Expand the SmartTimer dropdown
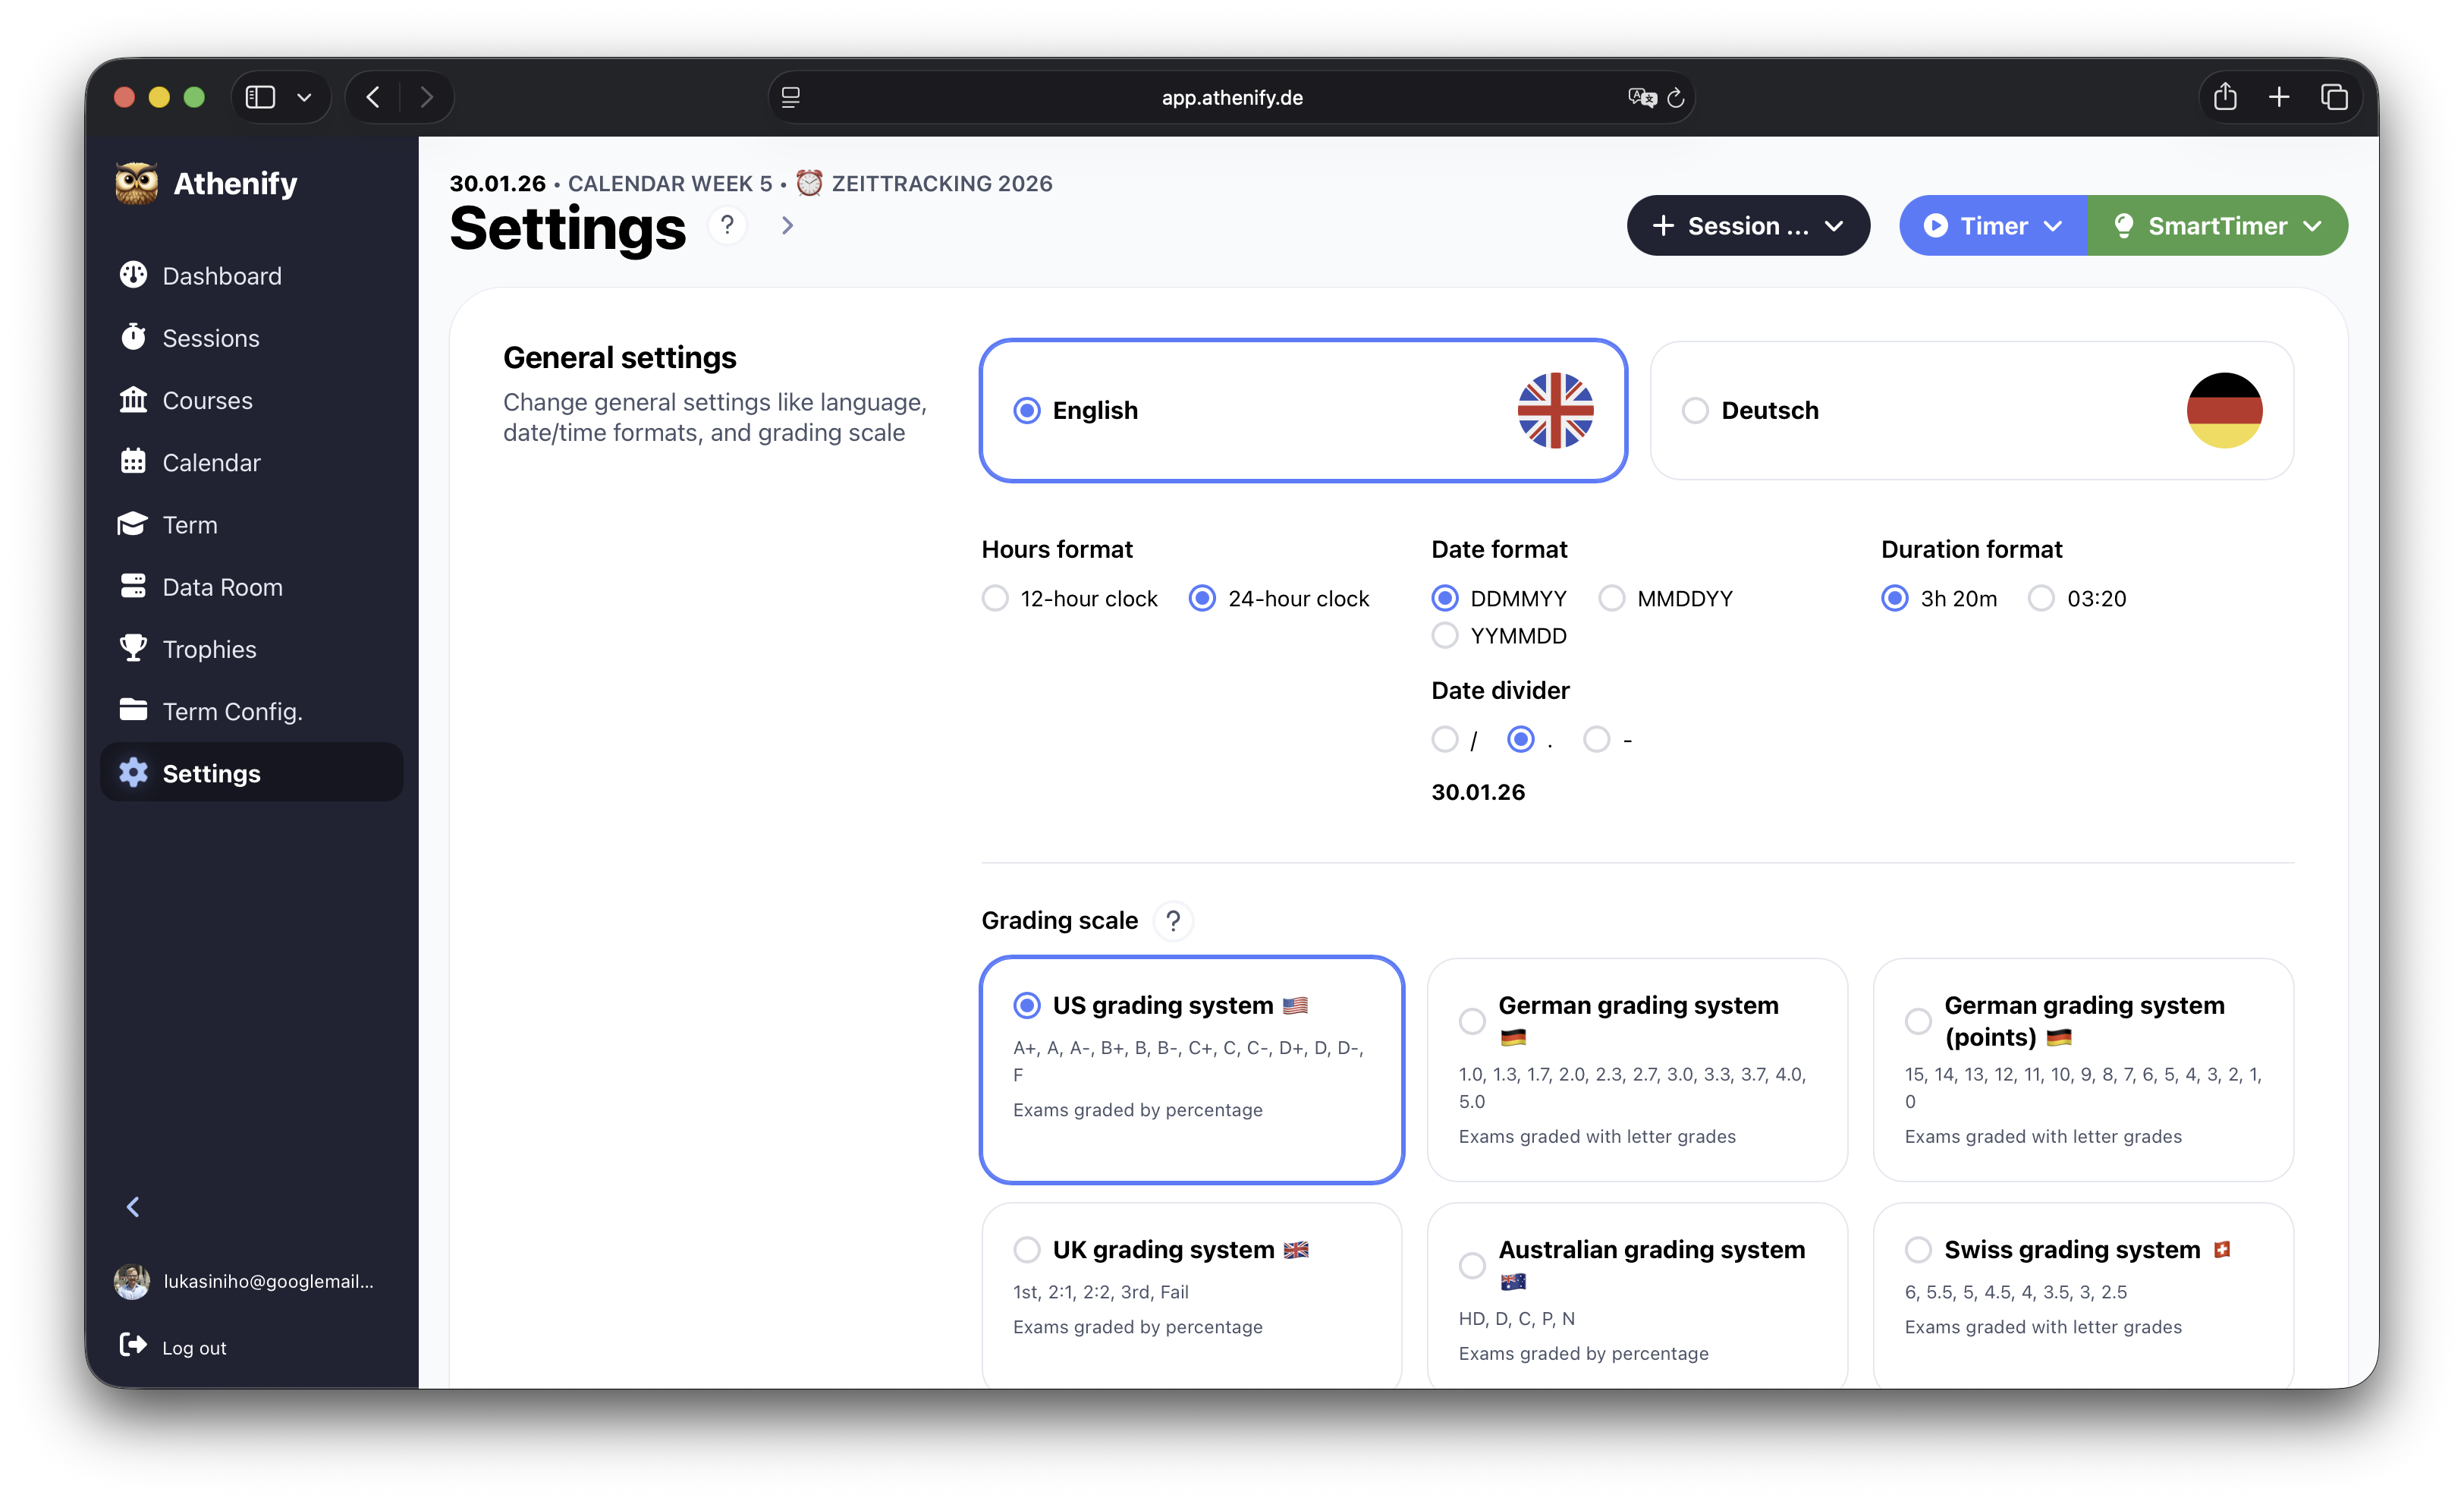2464x1501 pixels. pos(2312,226)
